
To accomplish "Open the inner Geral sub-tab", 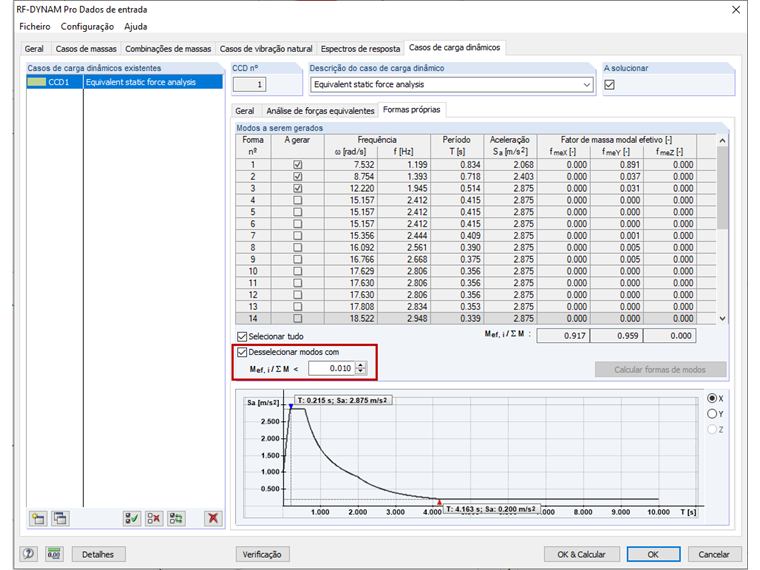I will click(x=245, y=111).
